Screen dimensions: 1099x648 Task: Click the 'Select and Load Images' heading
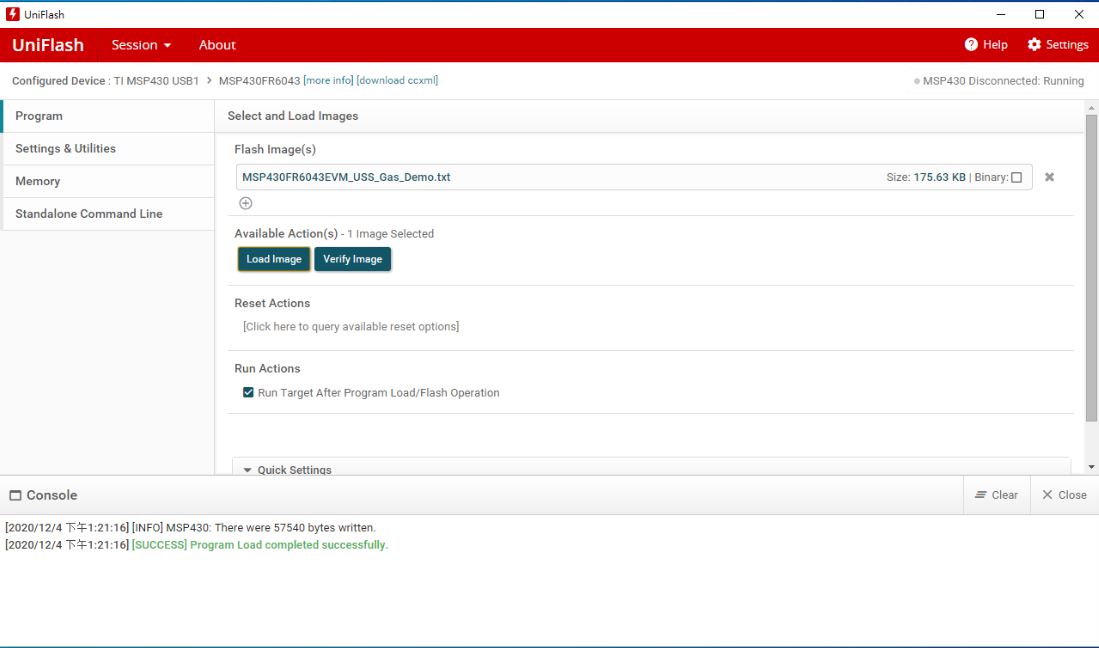tap(292, 116)
